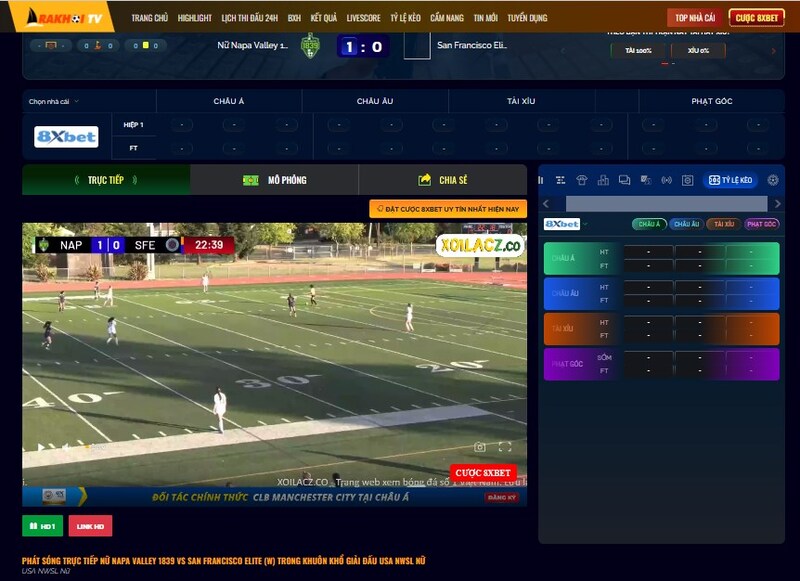Click the pause icon in the side panel
This screenshot has height=581, width=800.
point(540,180)
